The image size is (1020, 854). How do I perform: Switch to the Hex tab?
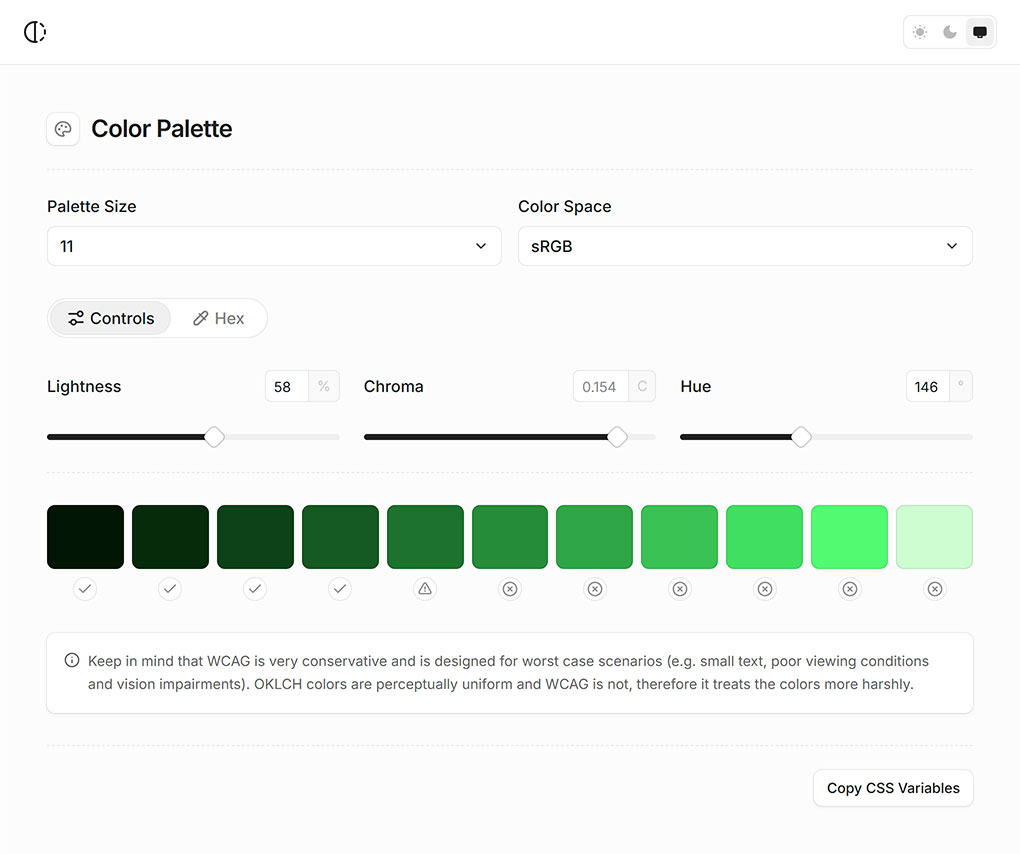(x=219, y=318)
